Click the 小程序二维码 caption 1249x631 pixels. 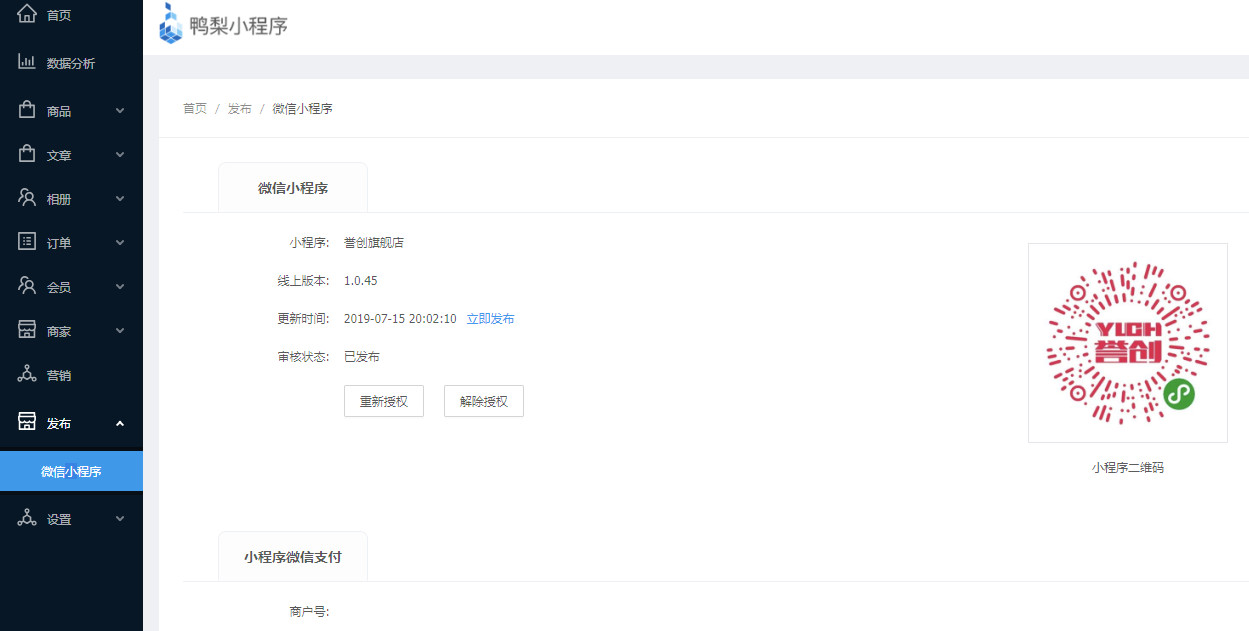pos(1128,467)
